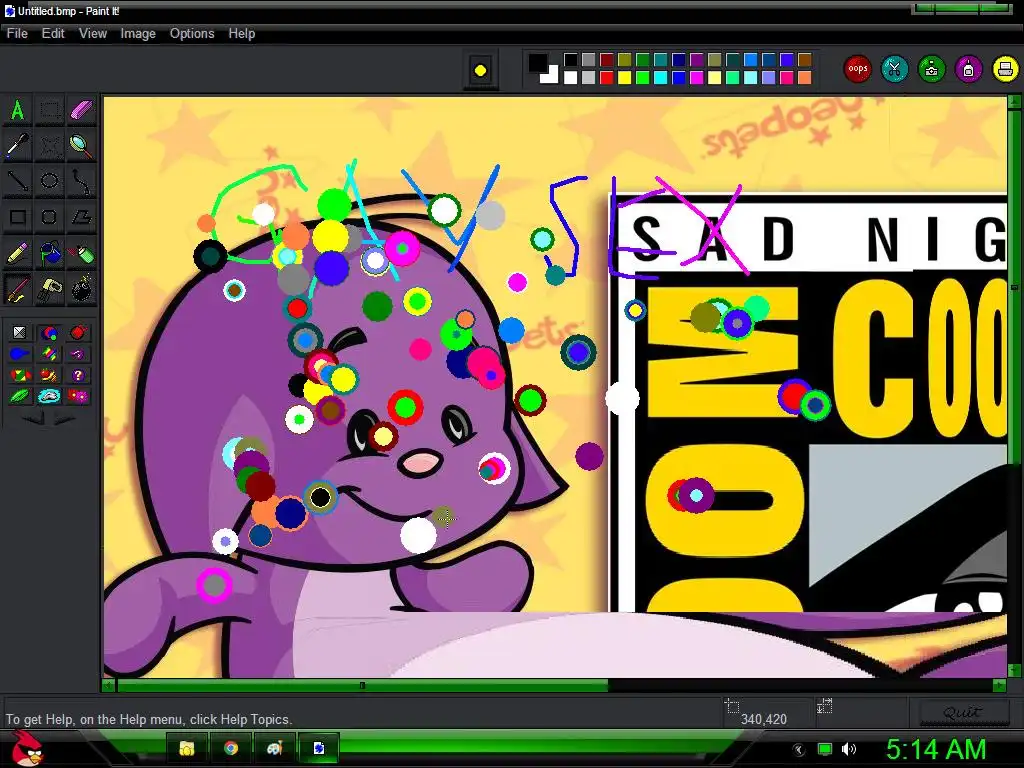This screenshot has height=768, width=1024.
Task: Select the free-form selection tool
Action: [50, 146]
